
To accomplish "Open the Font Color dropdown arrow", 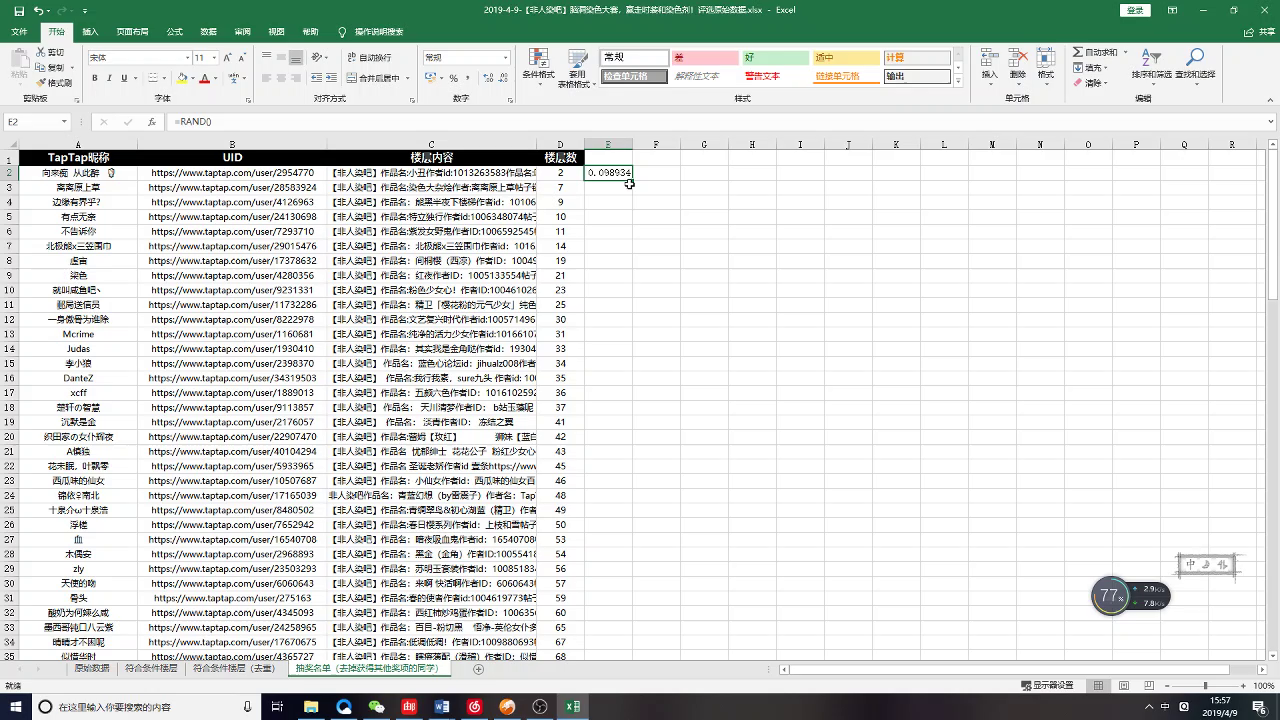I will [x=216, y=78].
